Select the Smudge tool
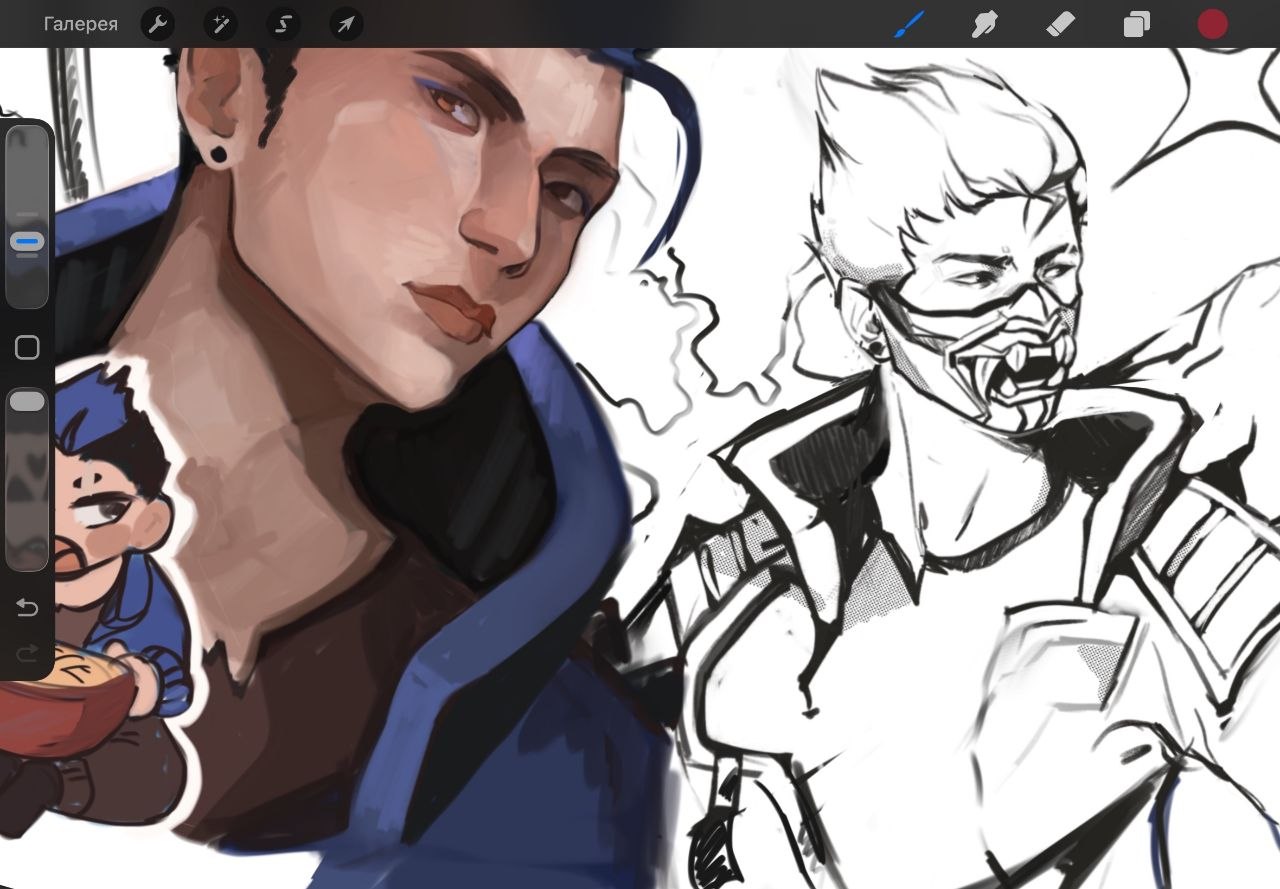 [985, 24]
